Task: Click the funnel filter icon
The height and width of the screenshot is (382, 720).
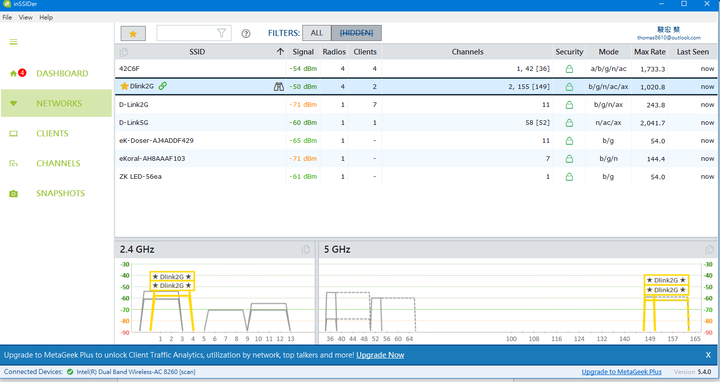Action: tap(221, 33)
